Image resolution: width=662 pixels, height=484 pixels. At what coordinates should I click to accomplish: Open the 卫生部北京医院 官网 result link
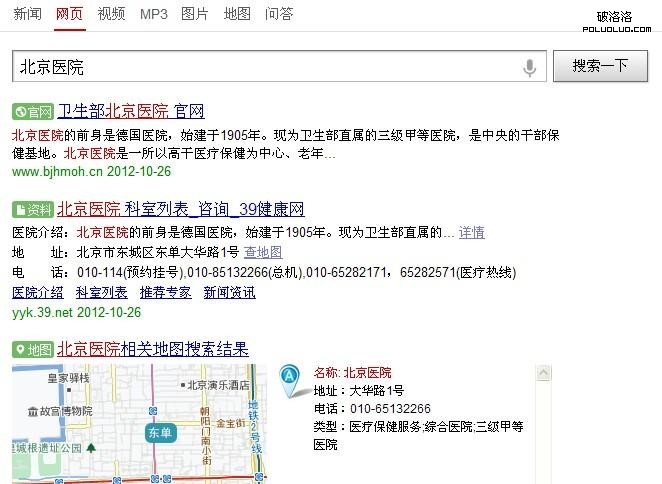tap(131, 110)
